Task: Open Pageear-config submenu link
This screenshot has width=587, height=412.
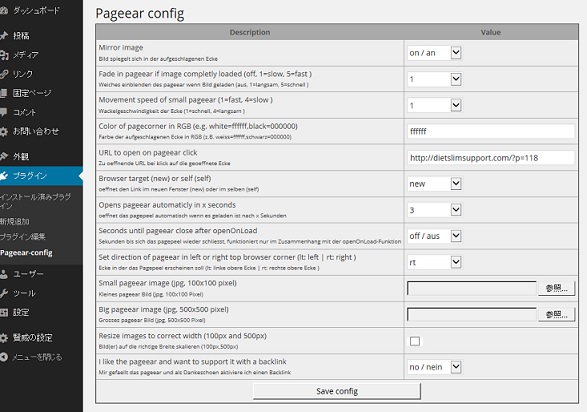Action: (26, 253)
